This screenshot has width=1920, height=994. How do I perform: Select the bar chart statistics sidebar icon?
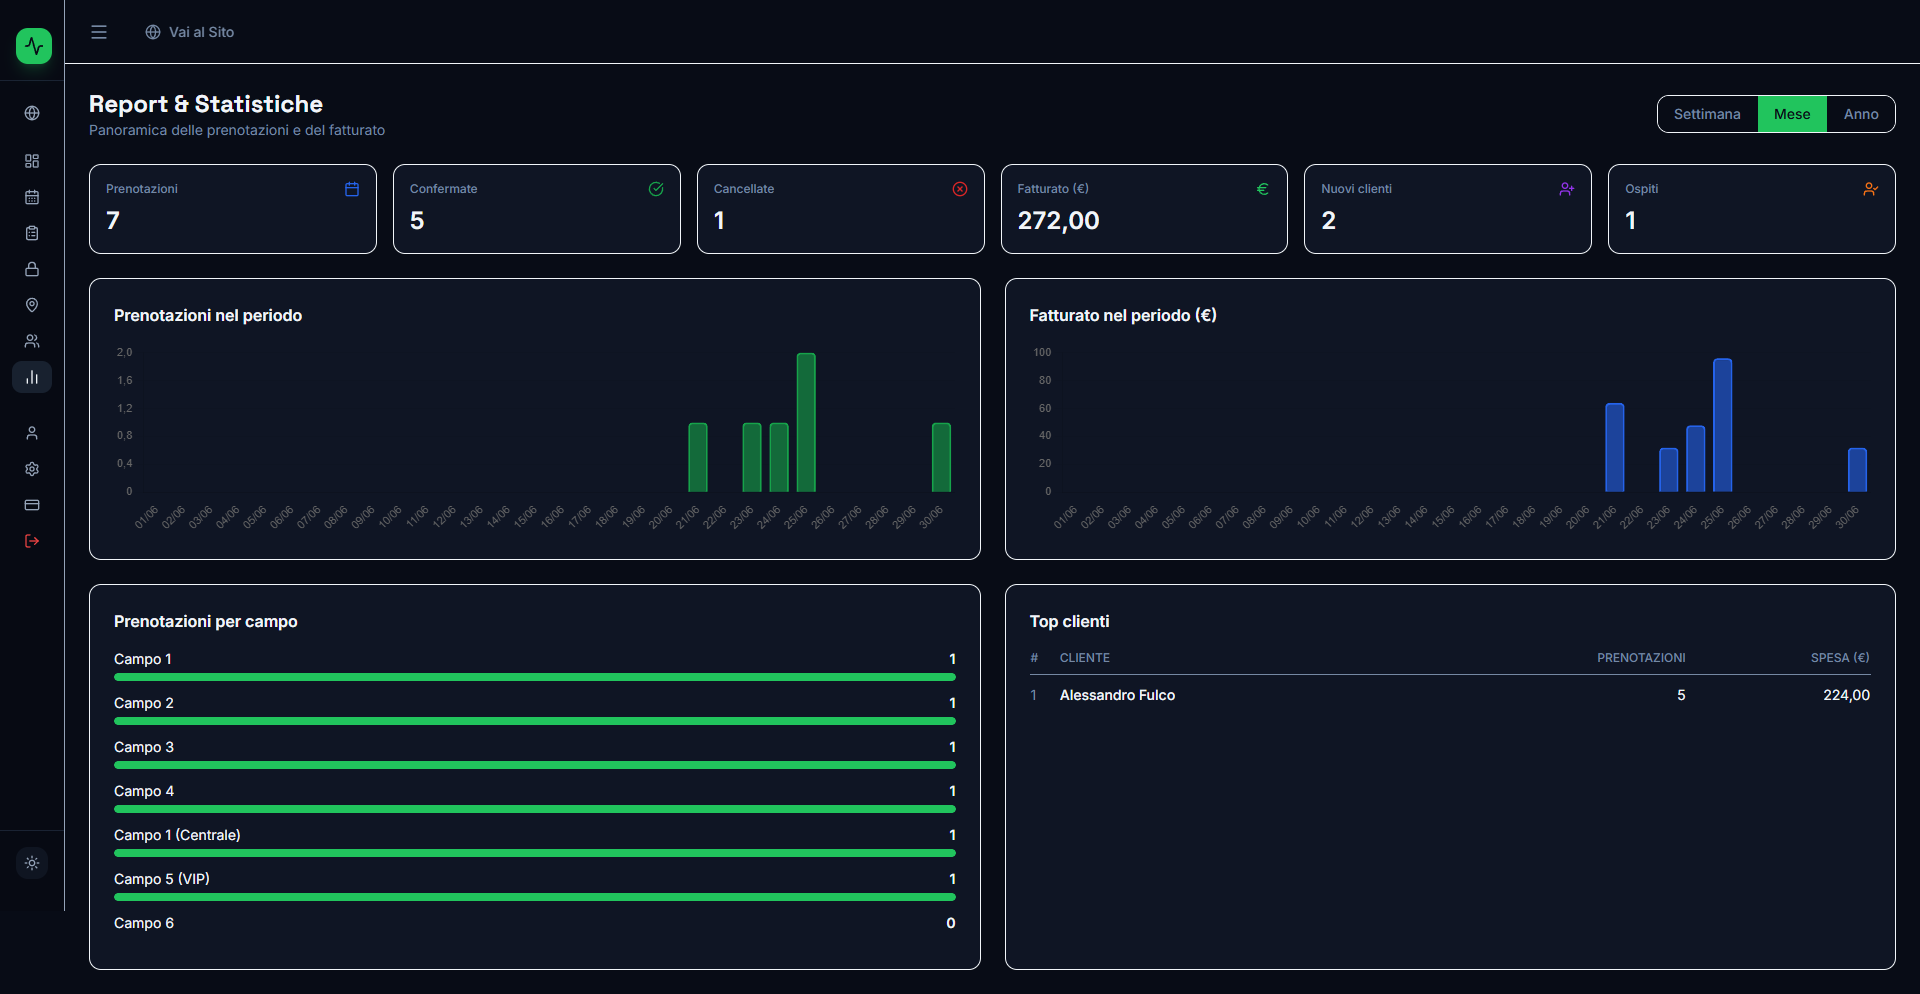coord(32,377)
